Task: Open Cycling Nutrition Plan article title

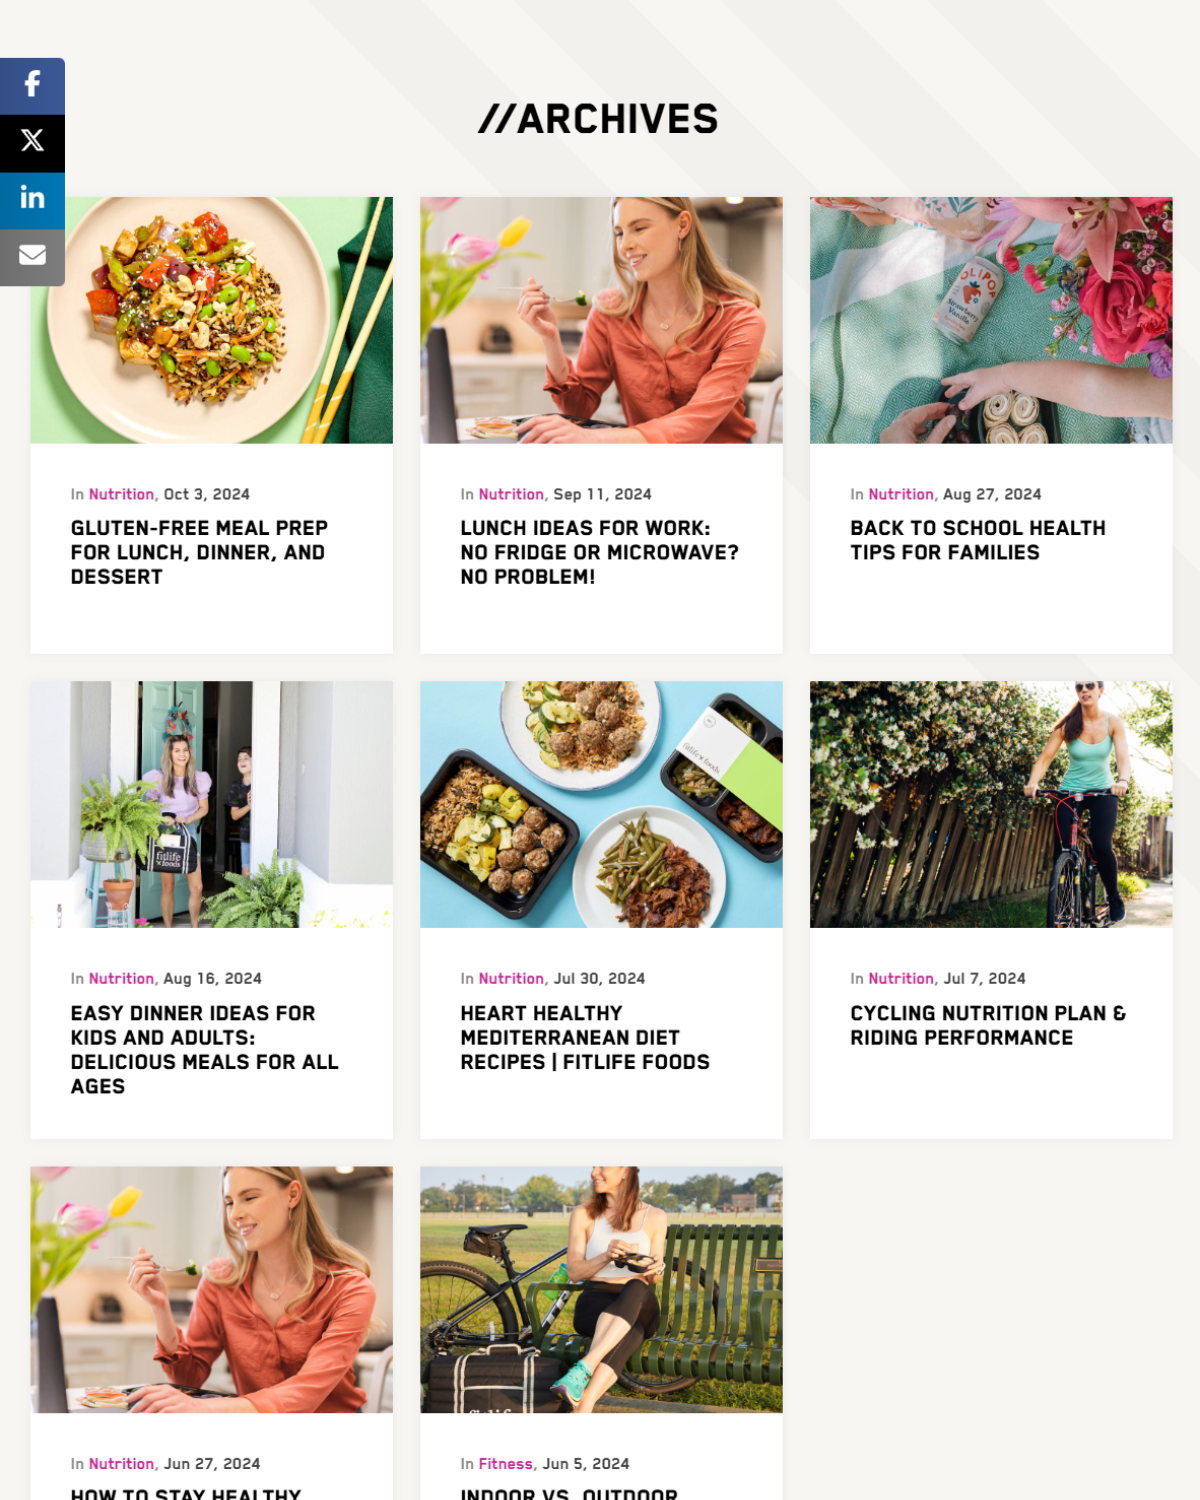Action: tap(988, 1025)
